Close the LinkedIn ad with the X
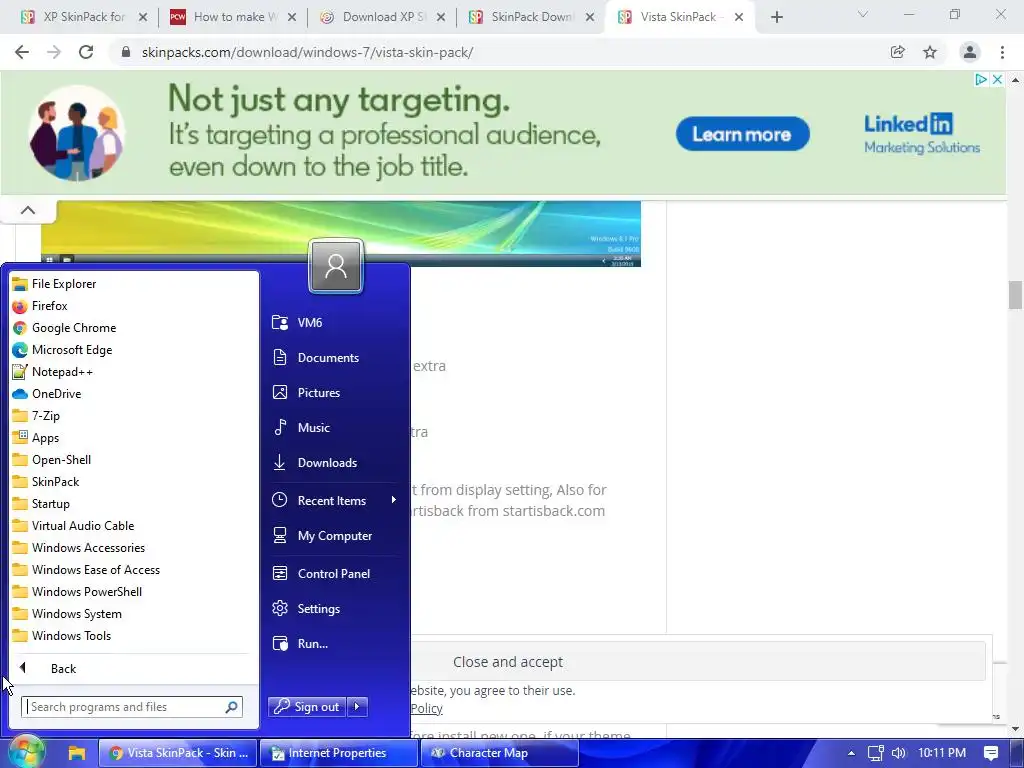The image size is (1024, 768). [x=997, y=80]
